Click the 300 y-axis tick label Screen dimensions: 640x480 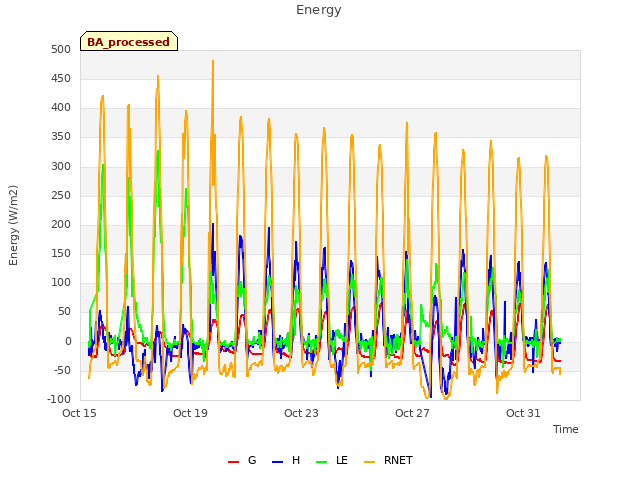[x=61, y=167]
